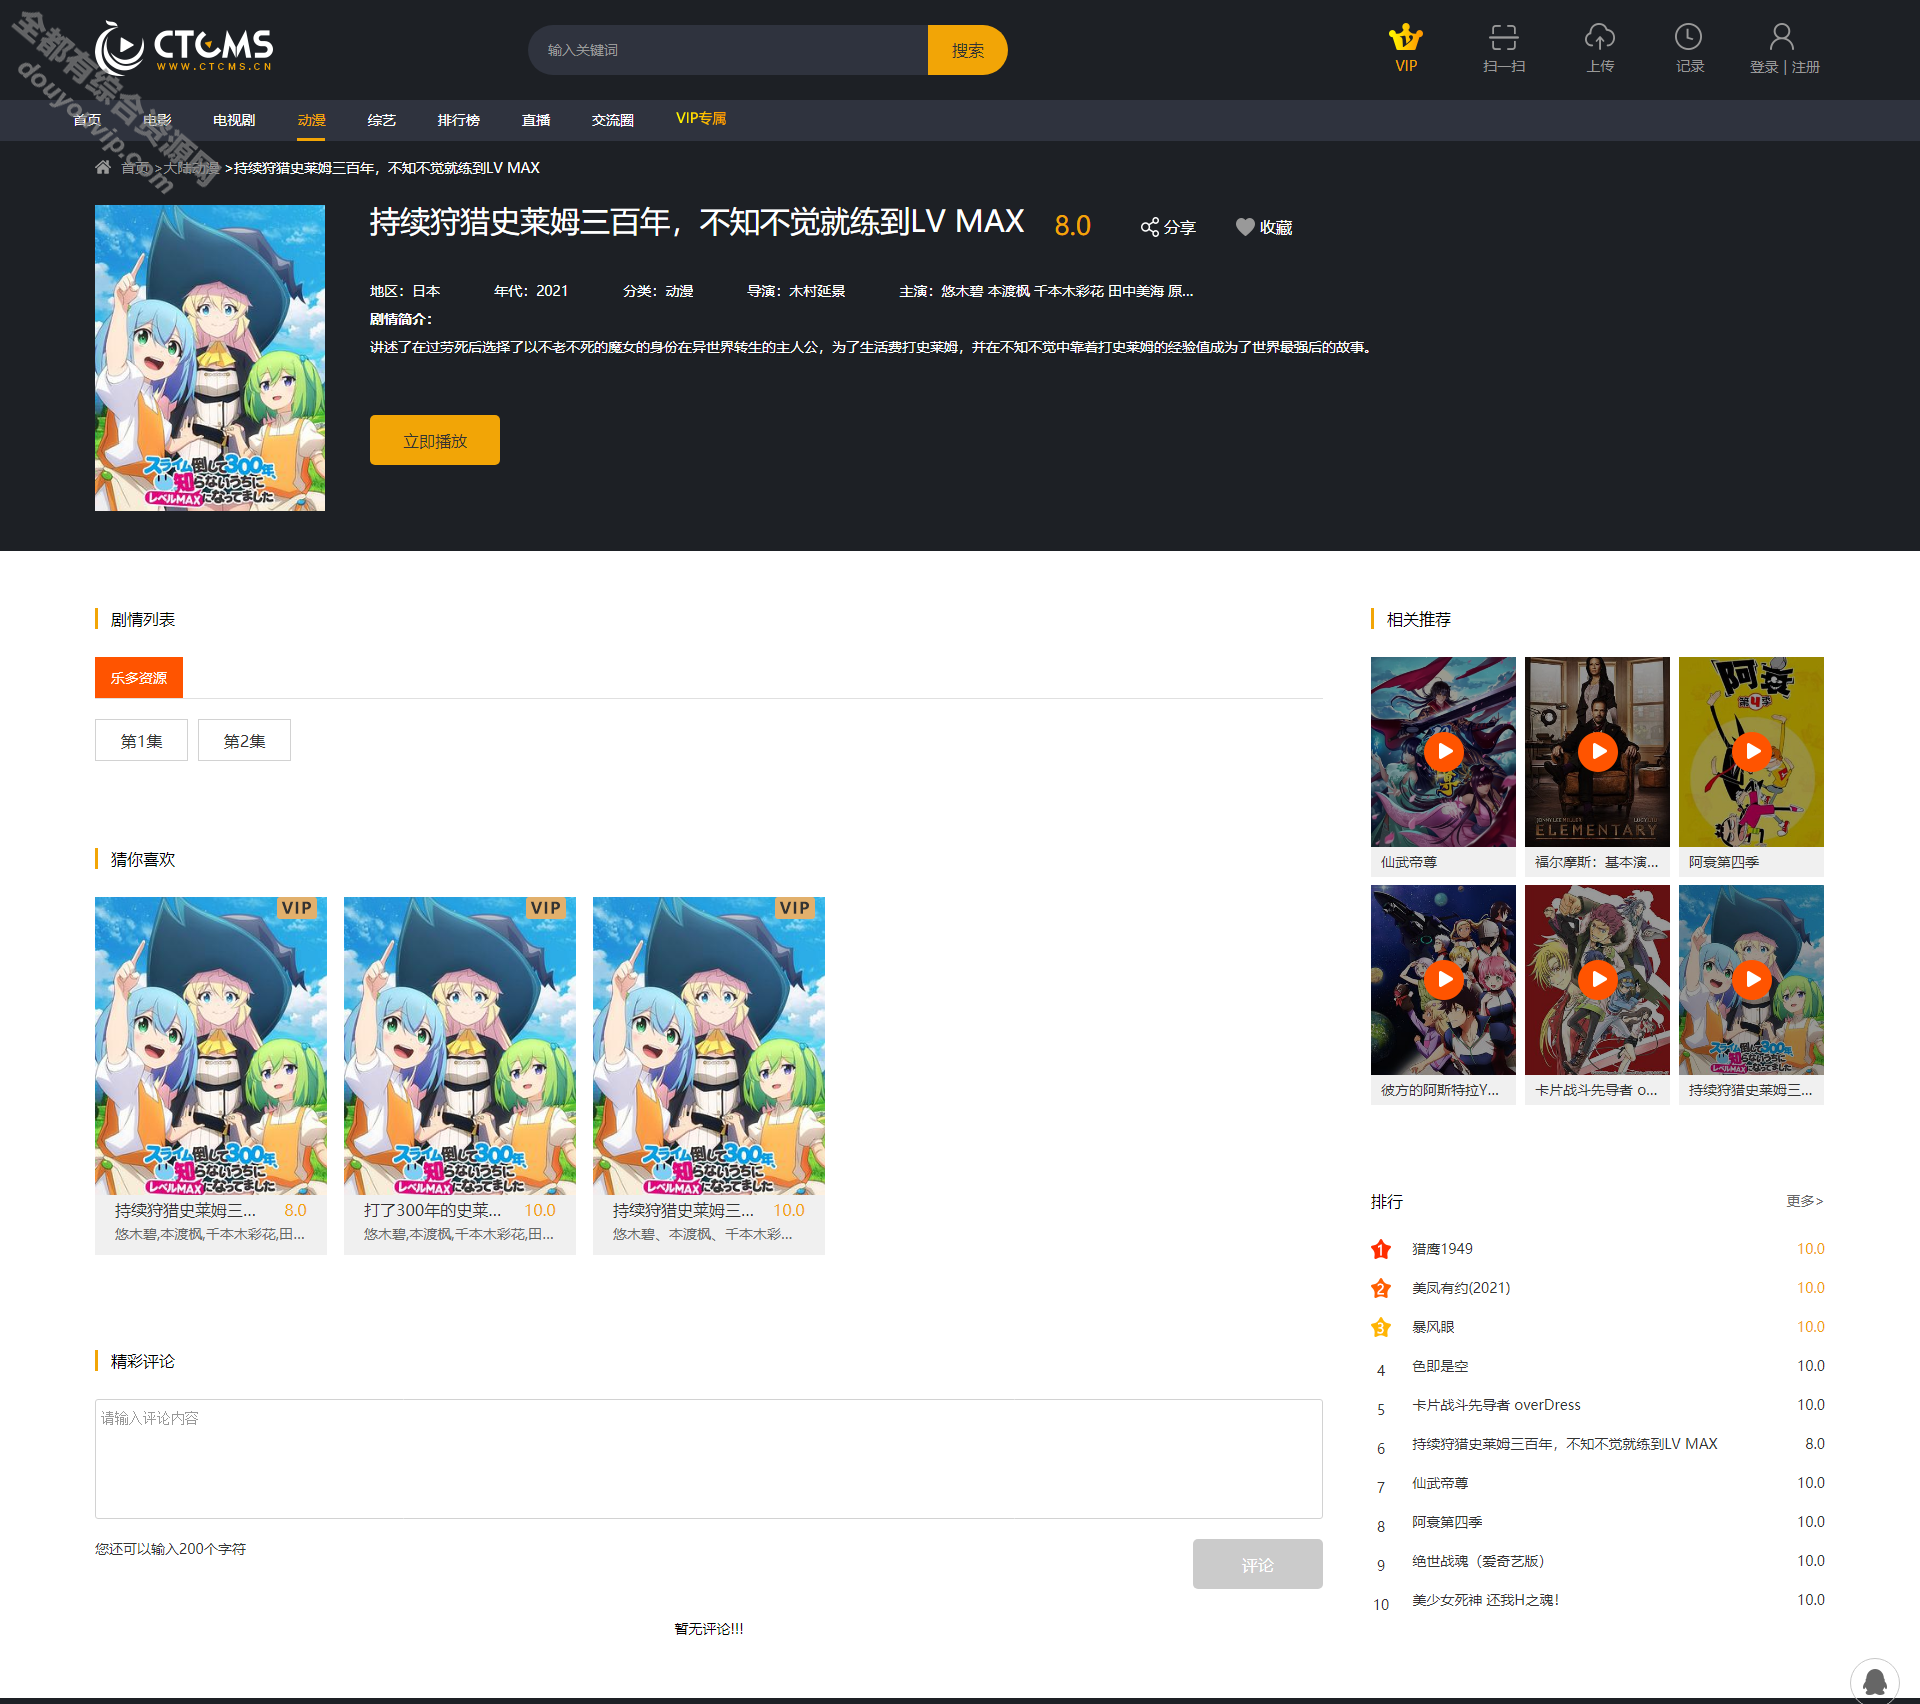Image resolution: width=1920 pixels, height=1704 pixels.
Task: Open the history record clock icon
Action: [x=1689, y=38]
